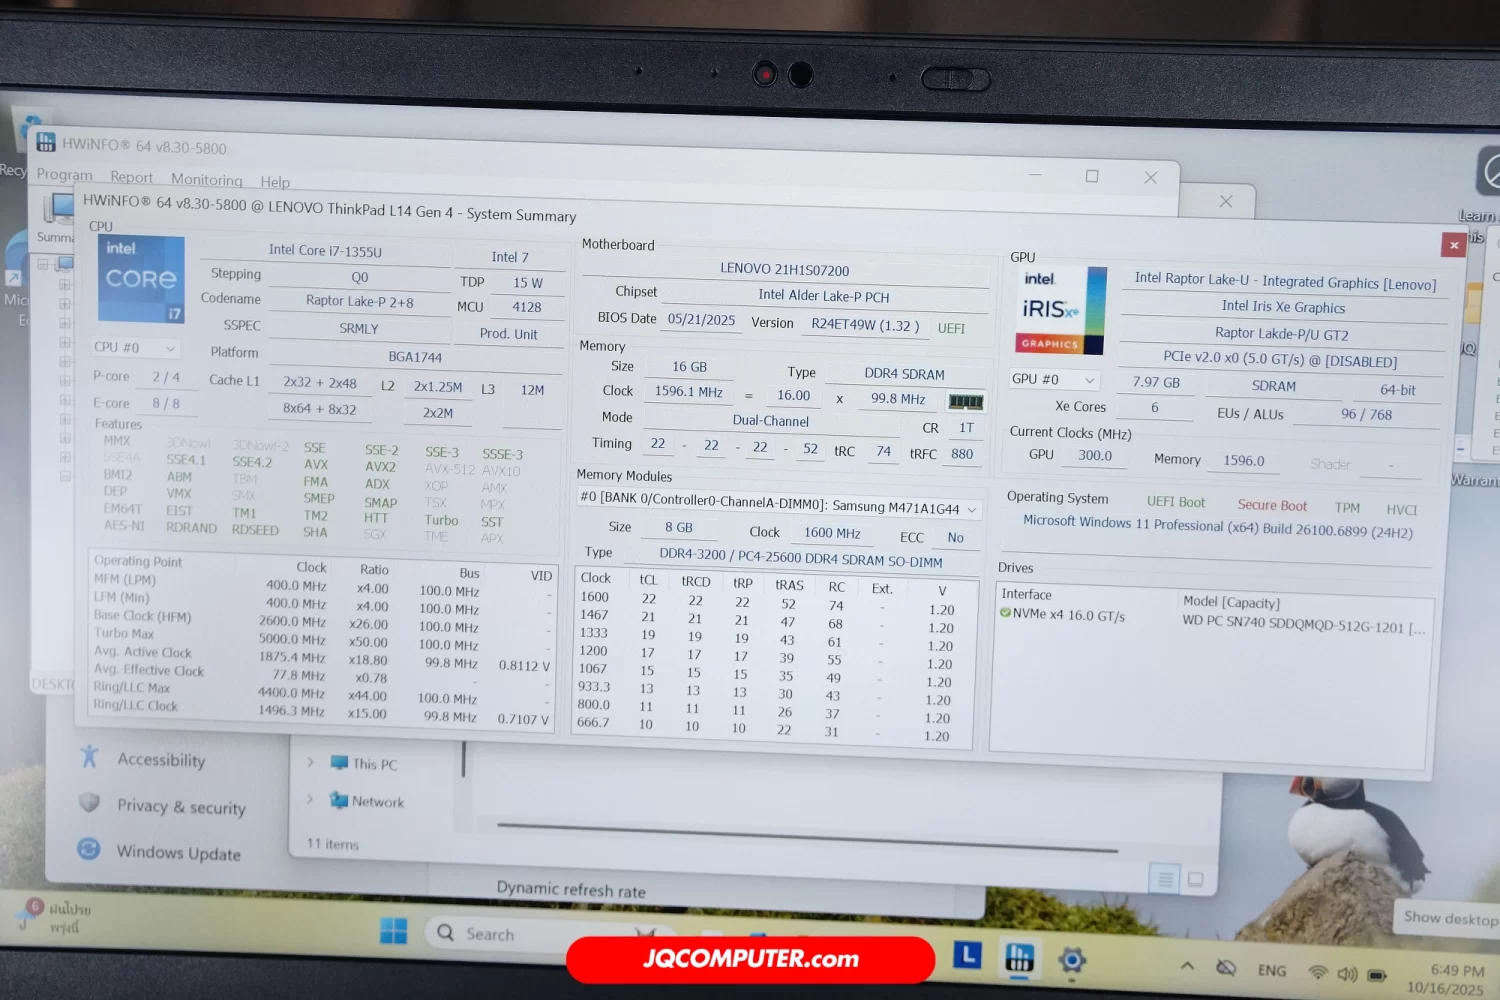The width and height of the screenshot is (1500, 1000).
Task: Open the GPU #0 selector dropdown
Action: [1054, 380]
